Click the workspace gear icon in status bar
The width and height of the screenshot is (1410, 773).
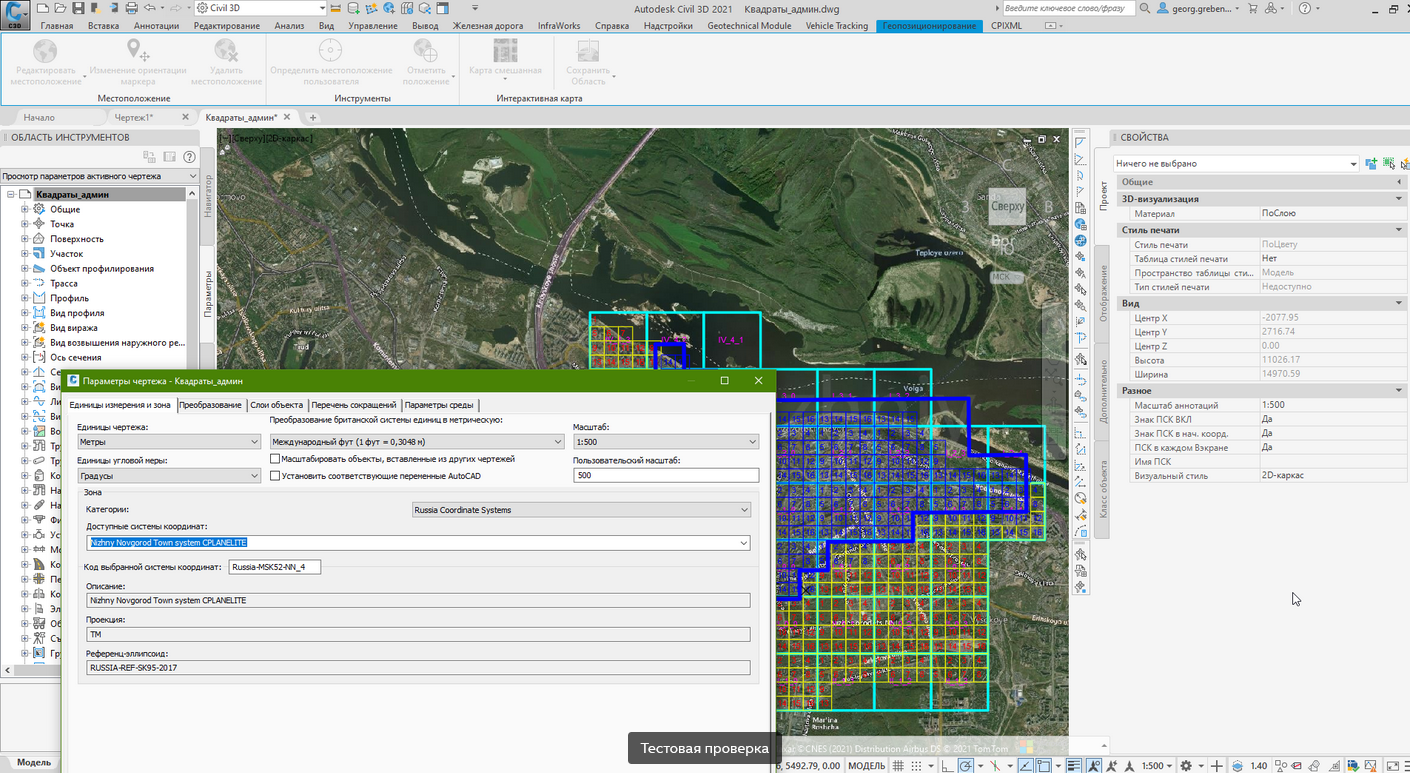1186,766
